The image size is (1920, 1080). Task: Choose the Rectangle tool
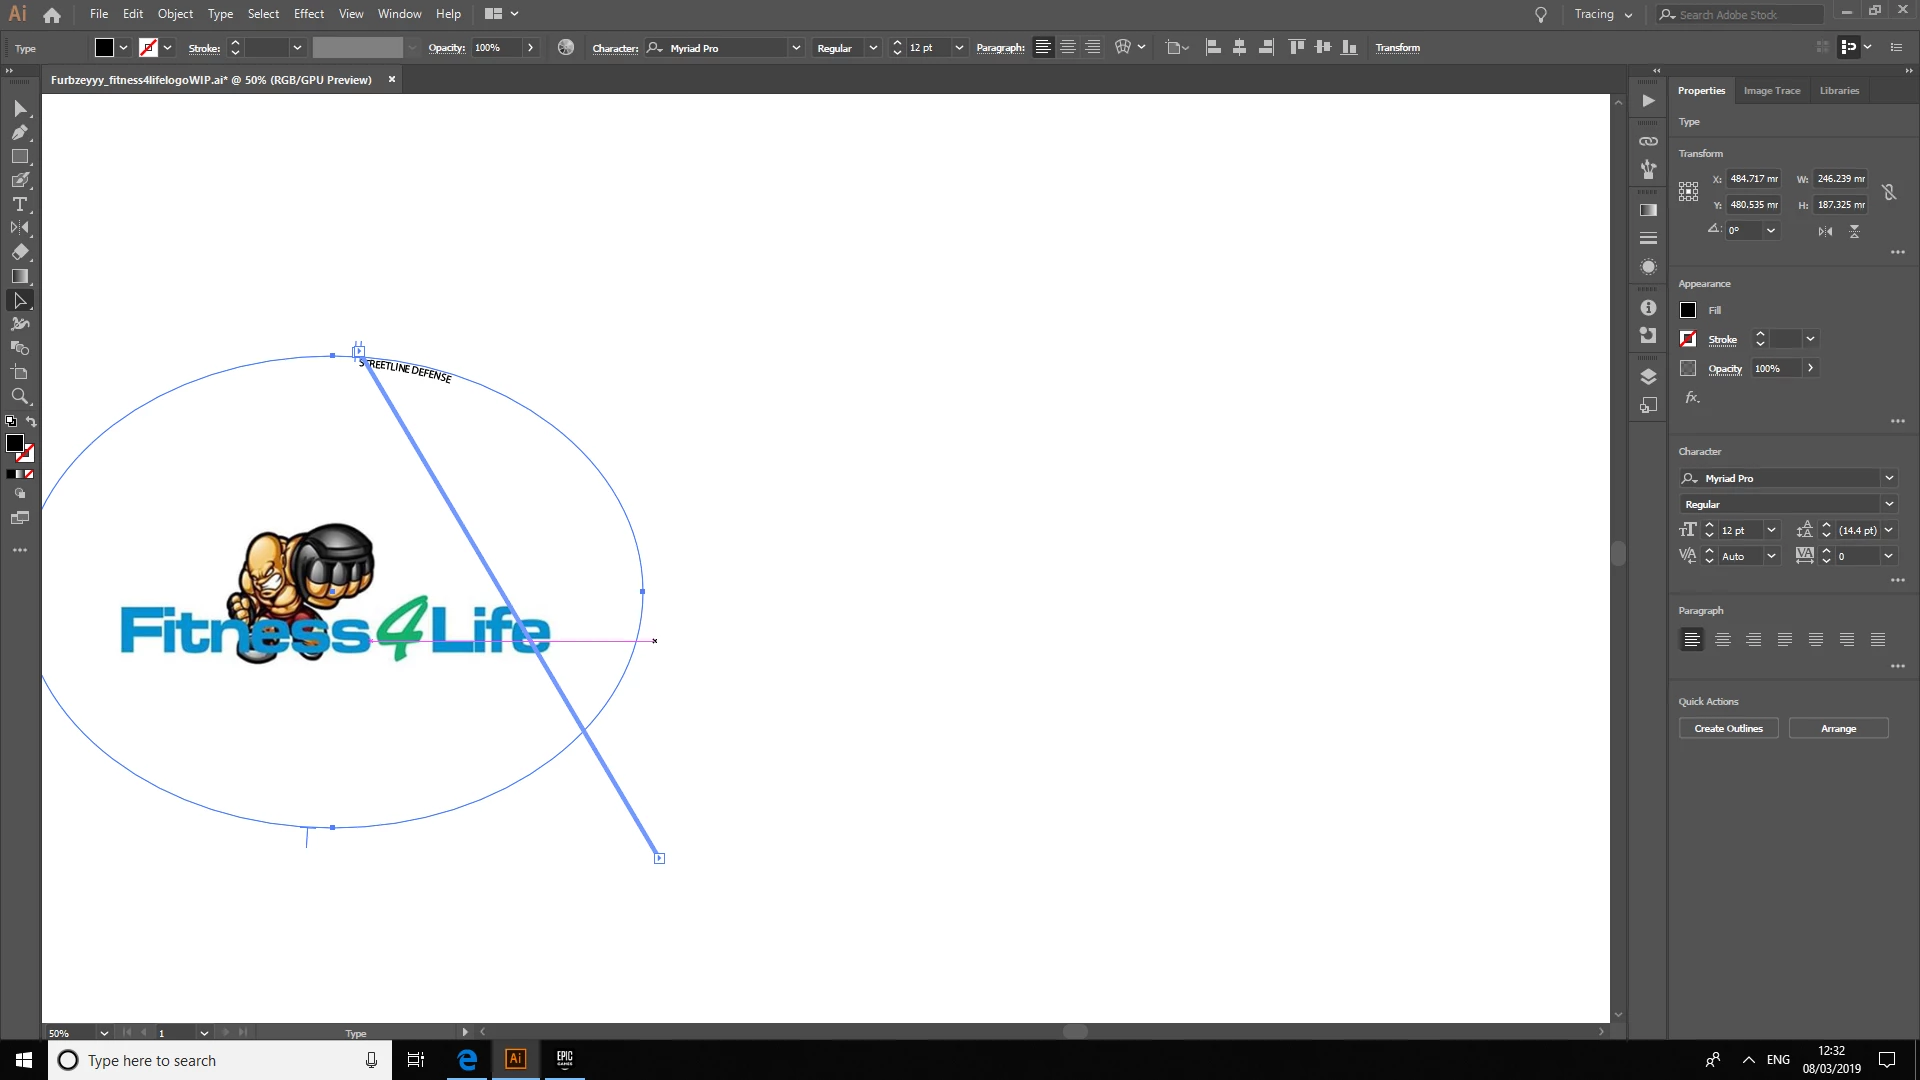[20, 156]
